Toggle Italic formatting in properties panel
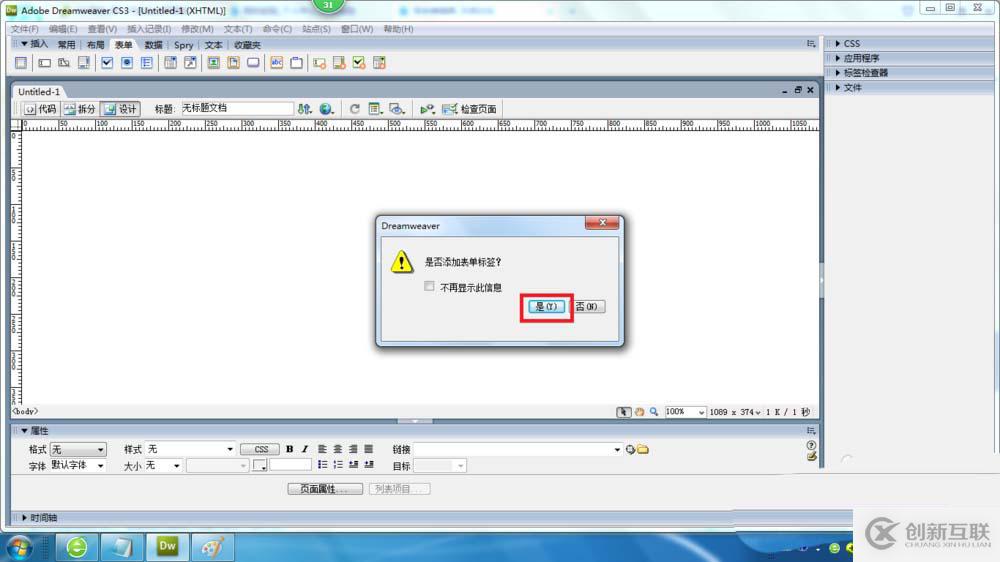 click(305, 449)
